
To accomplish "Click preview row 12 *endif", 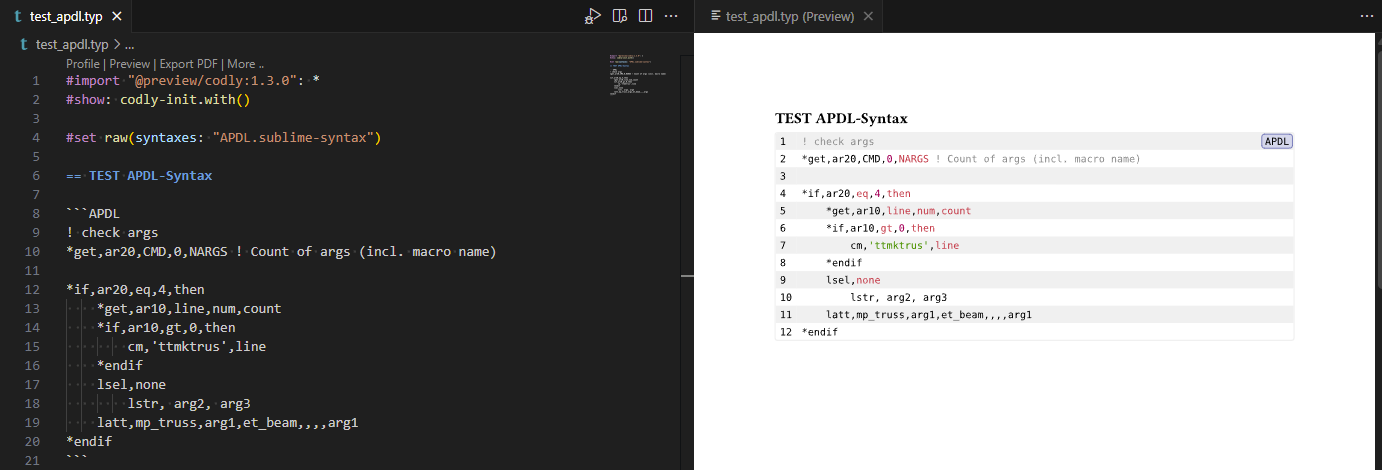I will click(x=1035, y=332).
